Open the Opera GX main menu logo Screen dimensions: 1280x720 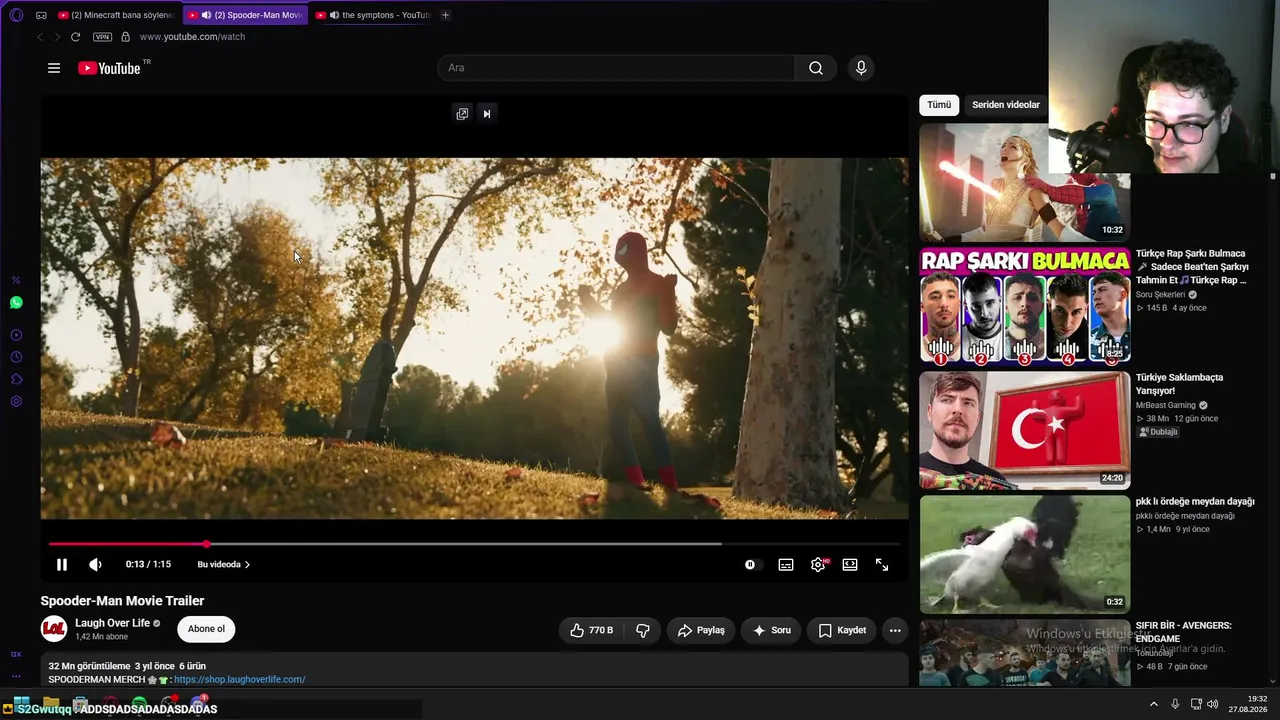pyautogui.click(x=16, y=15)
